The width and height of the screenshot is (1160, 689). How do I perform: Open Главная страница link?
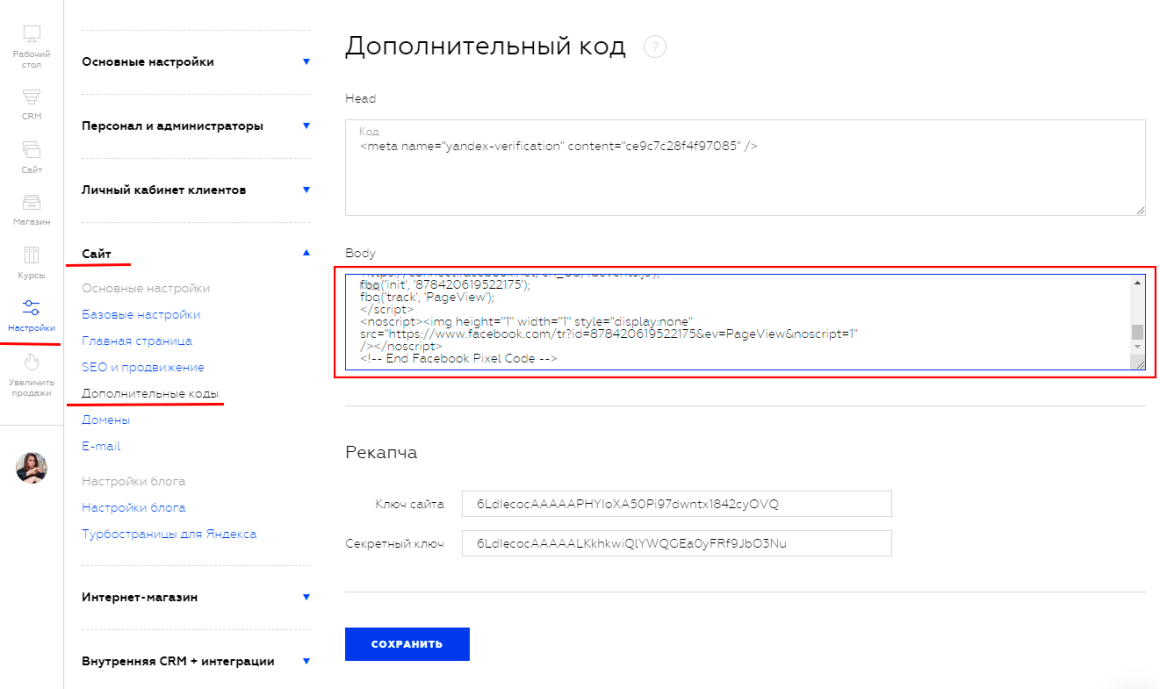tap(137, 341)
